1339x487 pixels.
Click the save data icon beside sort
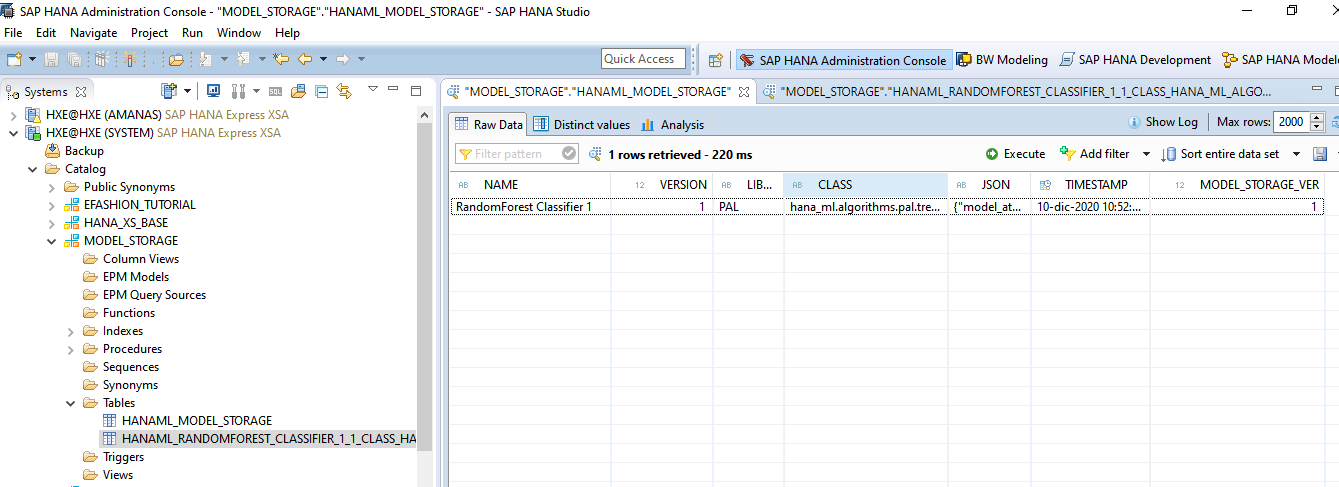pos(1319,154)
